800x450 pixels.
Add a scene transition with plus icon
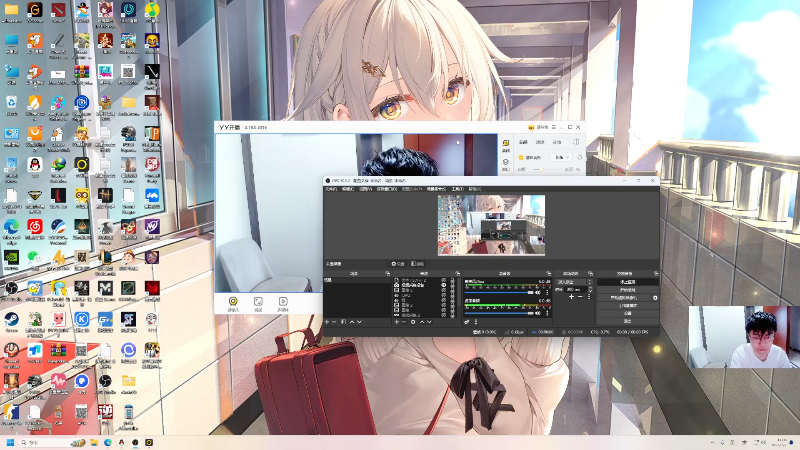click(571, 297)
